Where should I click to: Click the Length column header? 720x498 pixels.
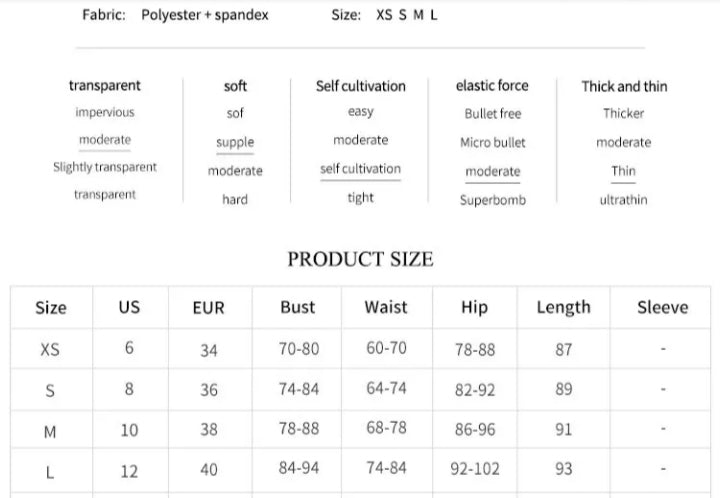point(563,307)
